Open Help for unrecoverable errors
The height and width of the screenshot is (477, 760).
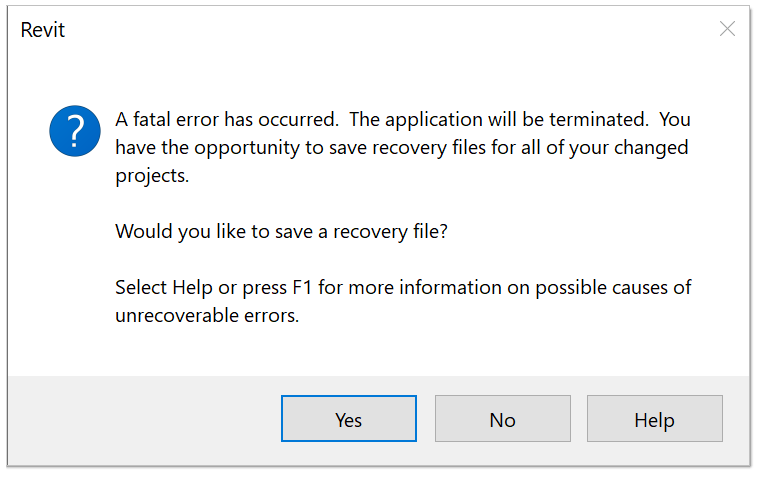(654, 419)
